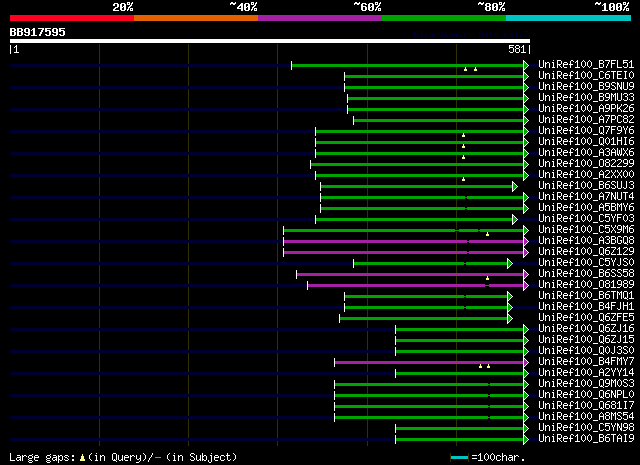Click the arrowhead ending the B6TMQ1 alignment
This screenshot has width=640, height=465.
510,297
